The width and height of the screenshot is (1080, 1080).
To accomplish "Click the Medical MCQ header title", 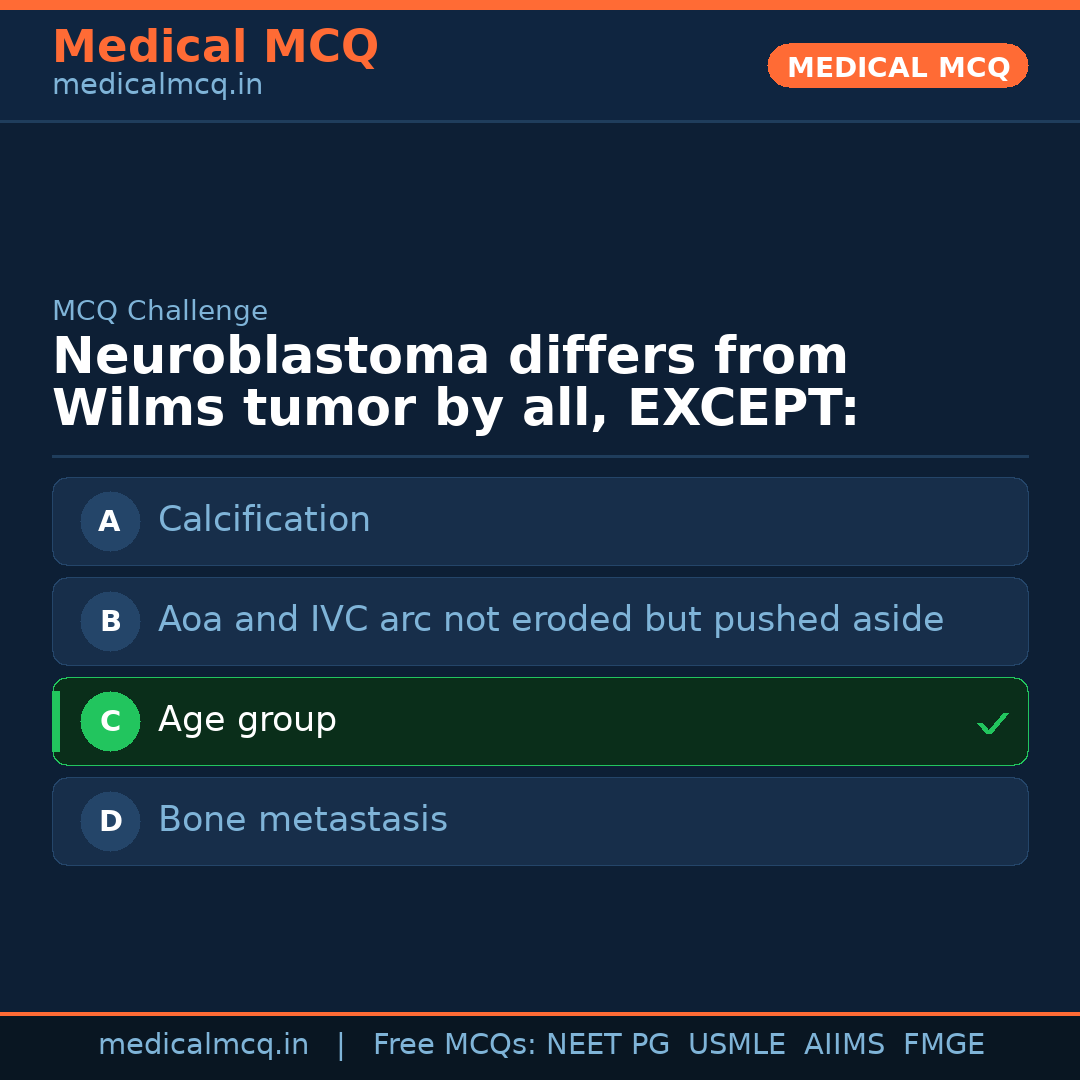I will (x=215, y=47).
